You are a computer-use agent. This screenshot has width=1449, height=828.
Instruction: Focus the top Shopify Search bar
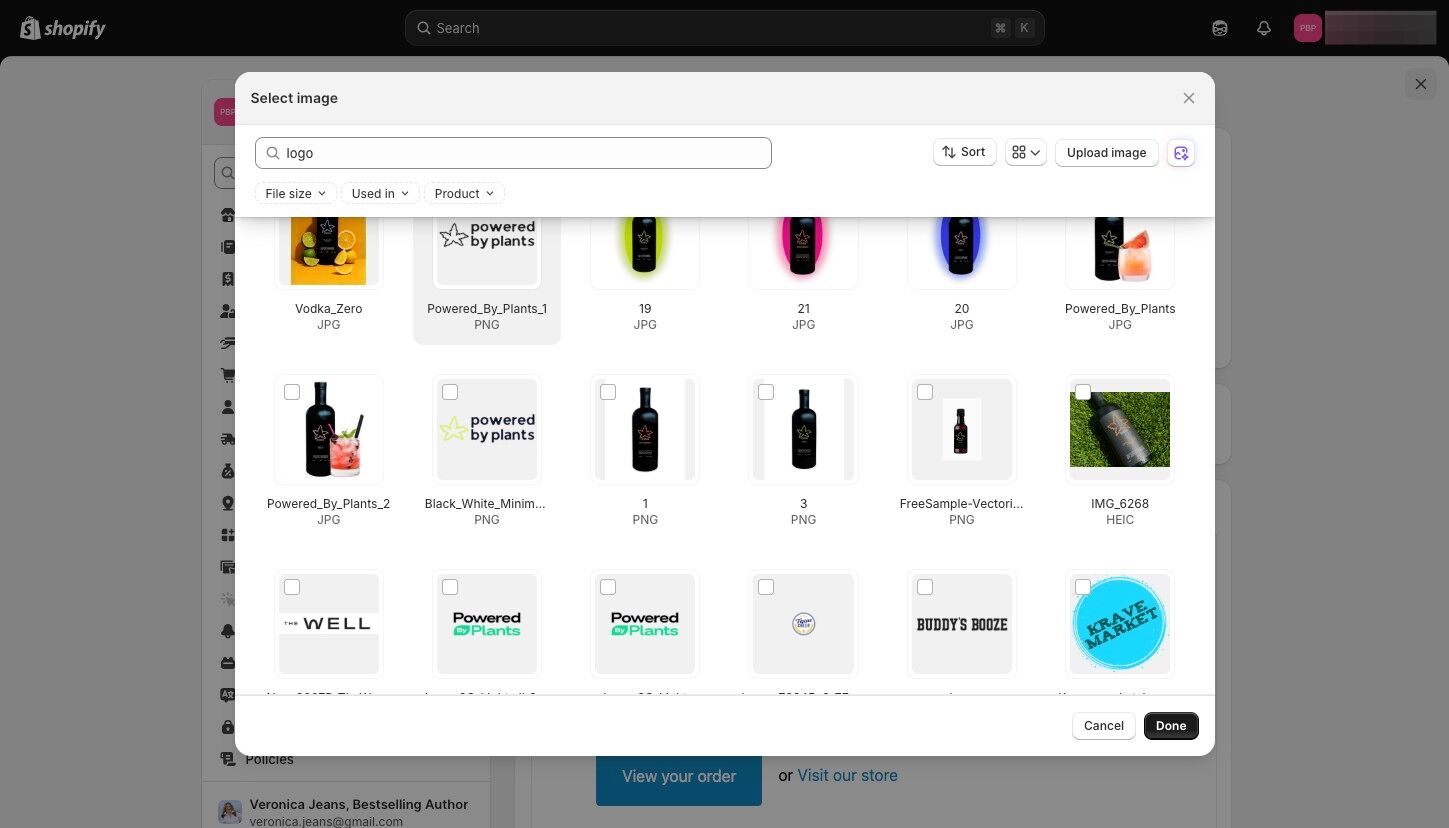point(724,28)
